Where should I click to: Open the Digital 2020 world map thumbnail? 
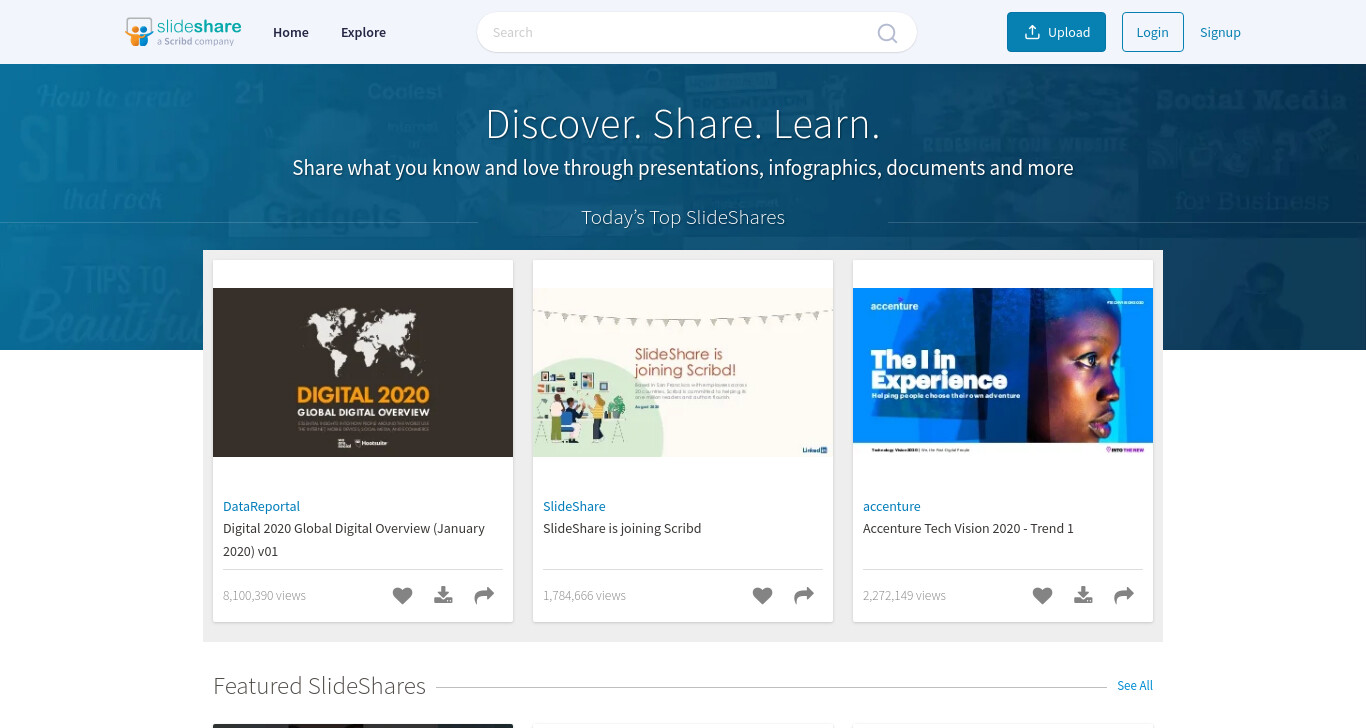coord(363,372)
